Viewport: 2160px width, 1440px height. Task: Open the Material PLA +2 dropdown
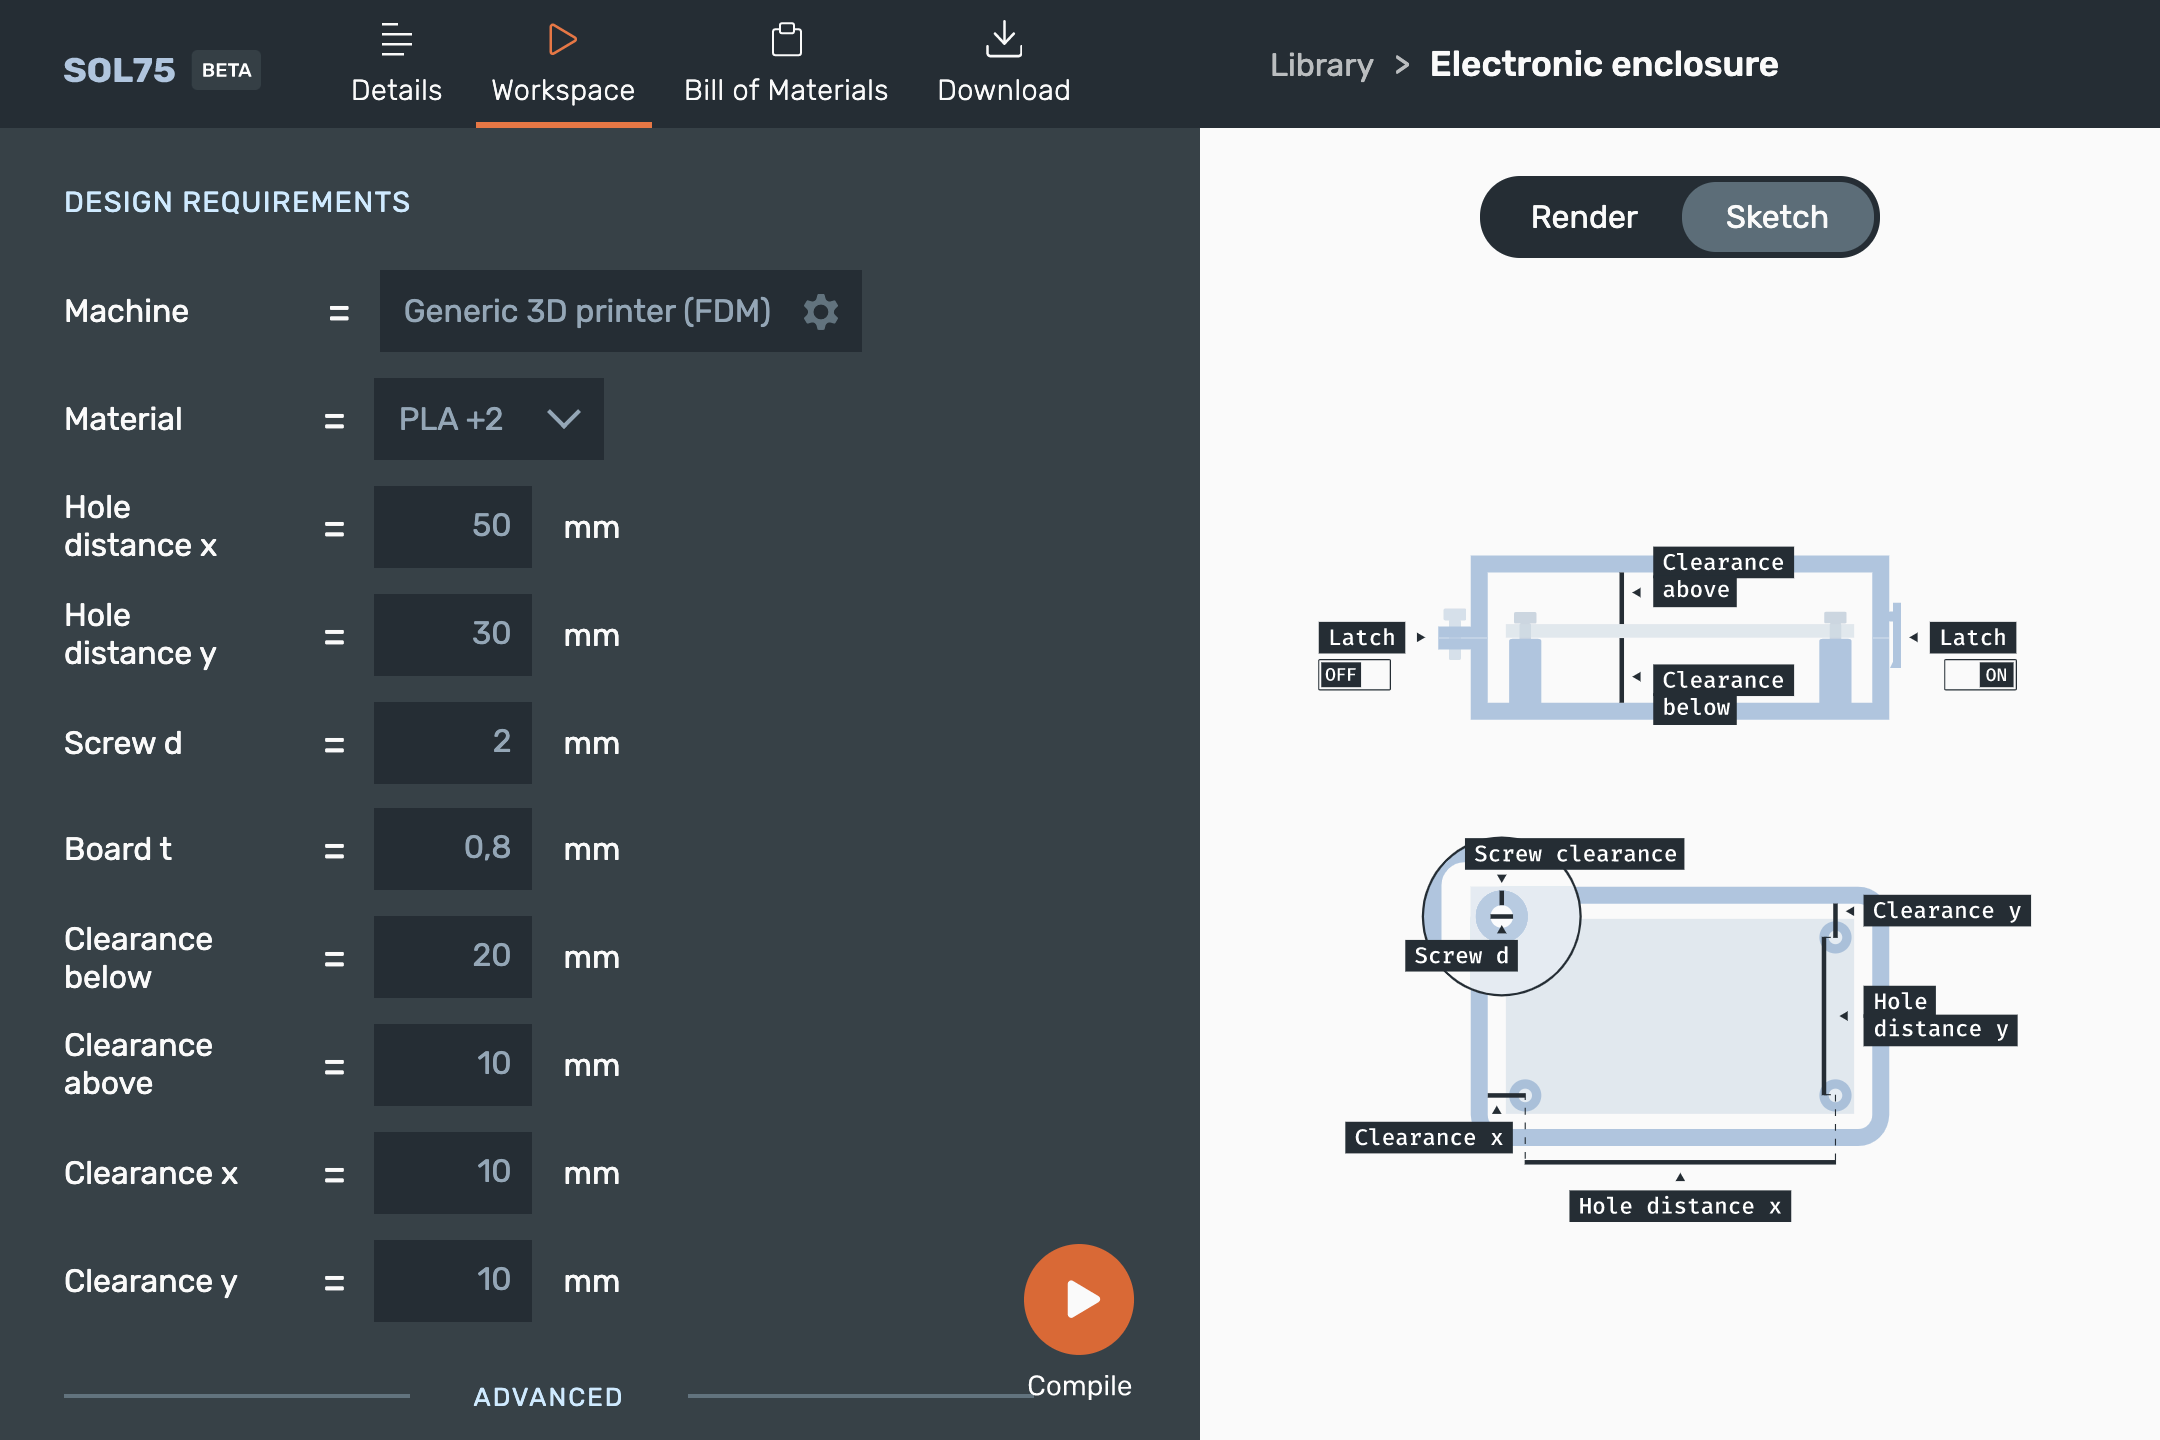click(x=489, y=419)
